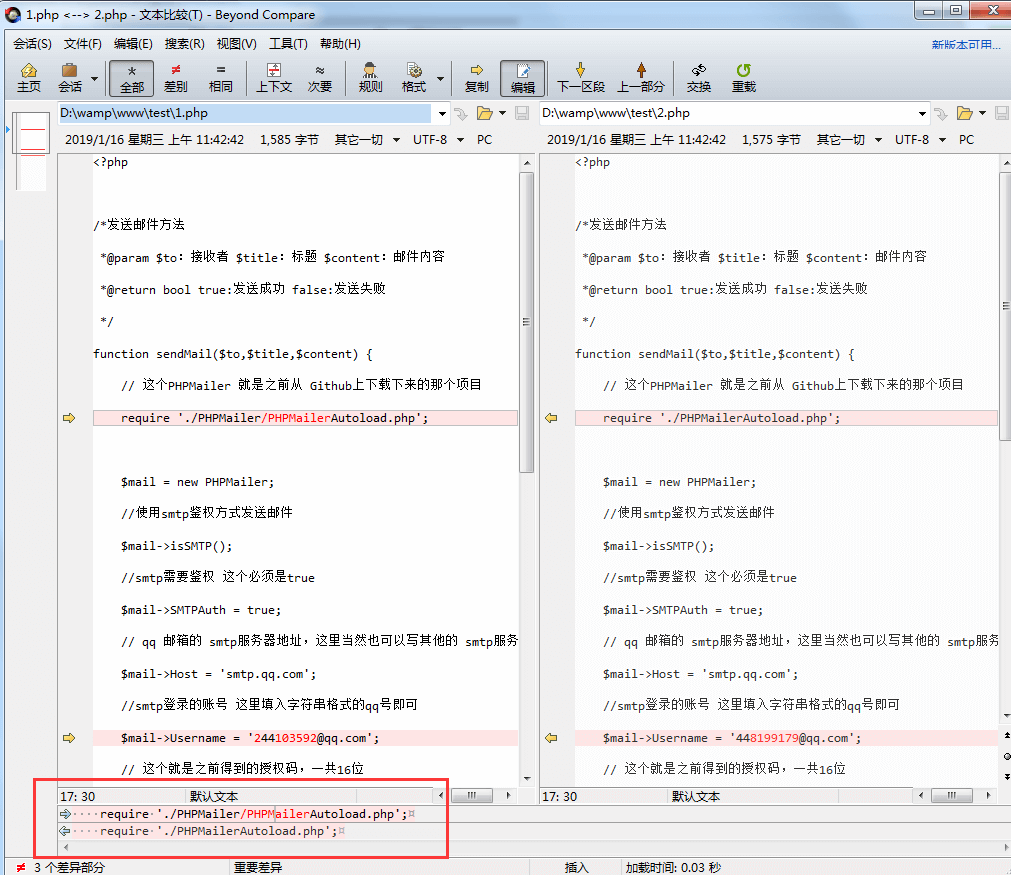
Task: Toggle showing differences only
Action: 175,78
